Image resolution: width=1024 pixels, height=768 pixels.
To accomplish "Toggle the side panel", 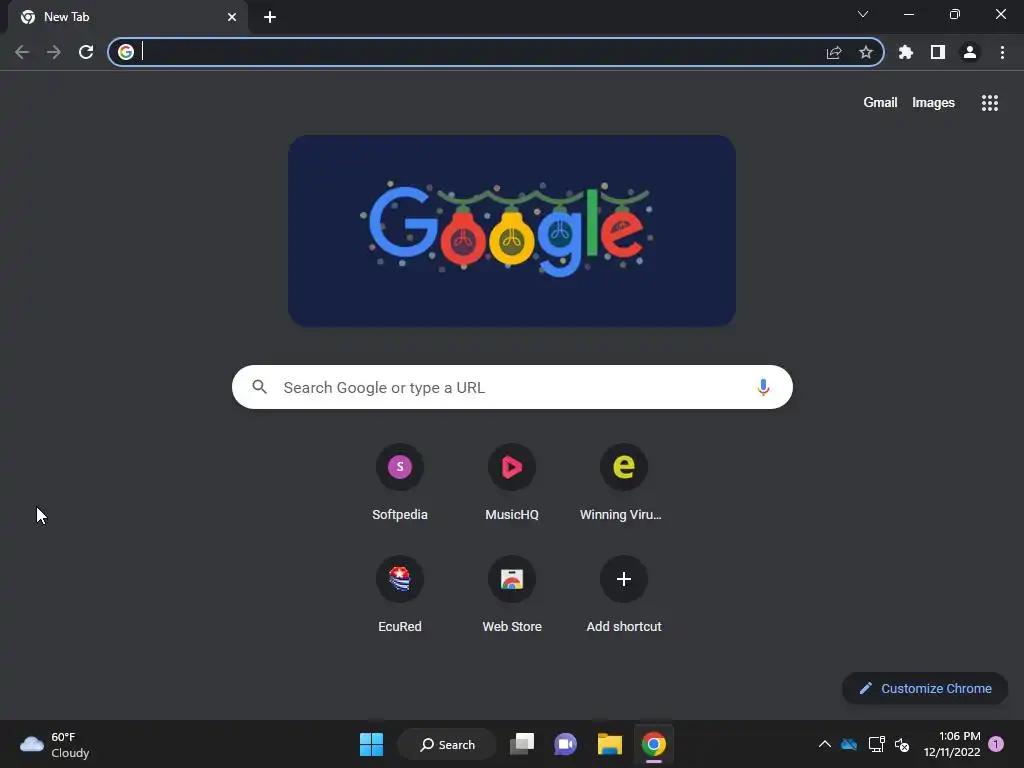I will (x=938, y=52).
